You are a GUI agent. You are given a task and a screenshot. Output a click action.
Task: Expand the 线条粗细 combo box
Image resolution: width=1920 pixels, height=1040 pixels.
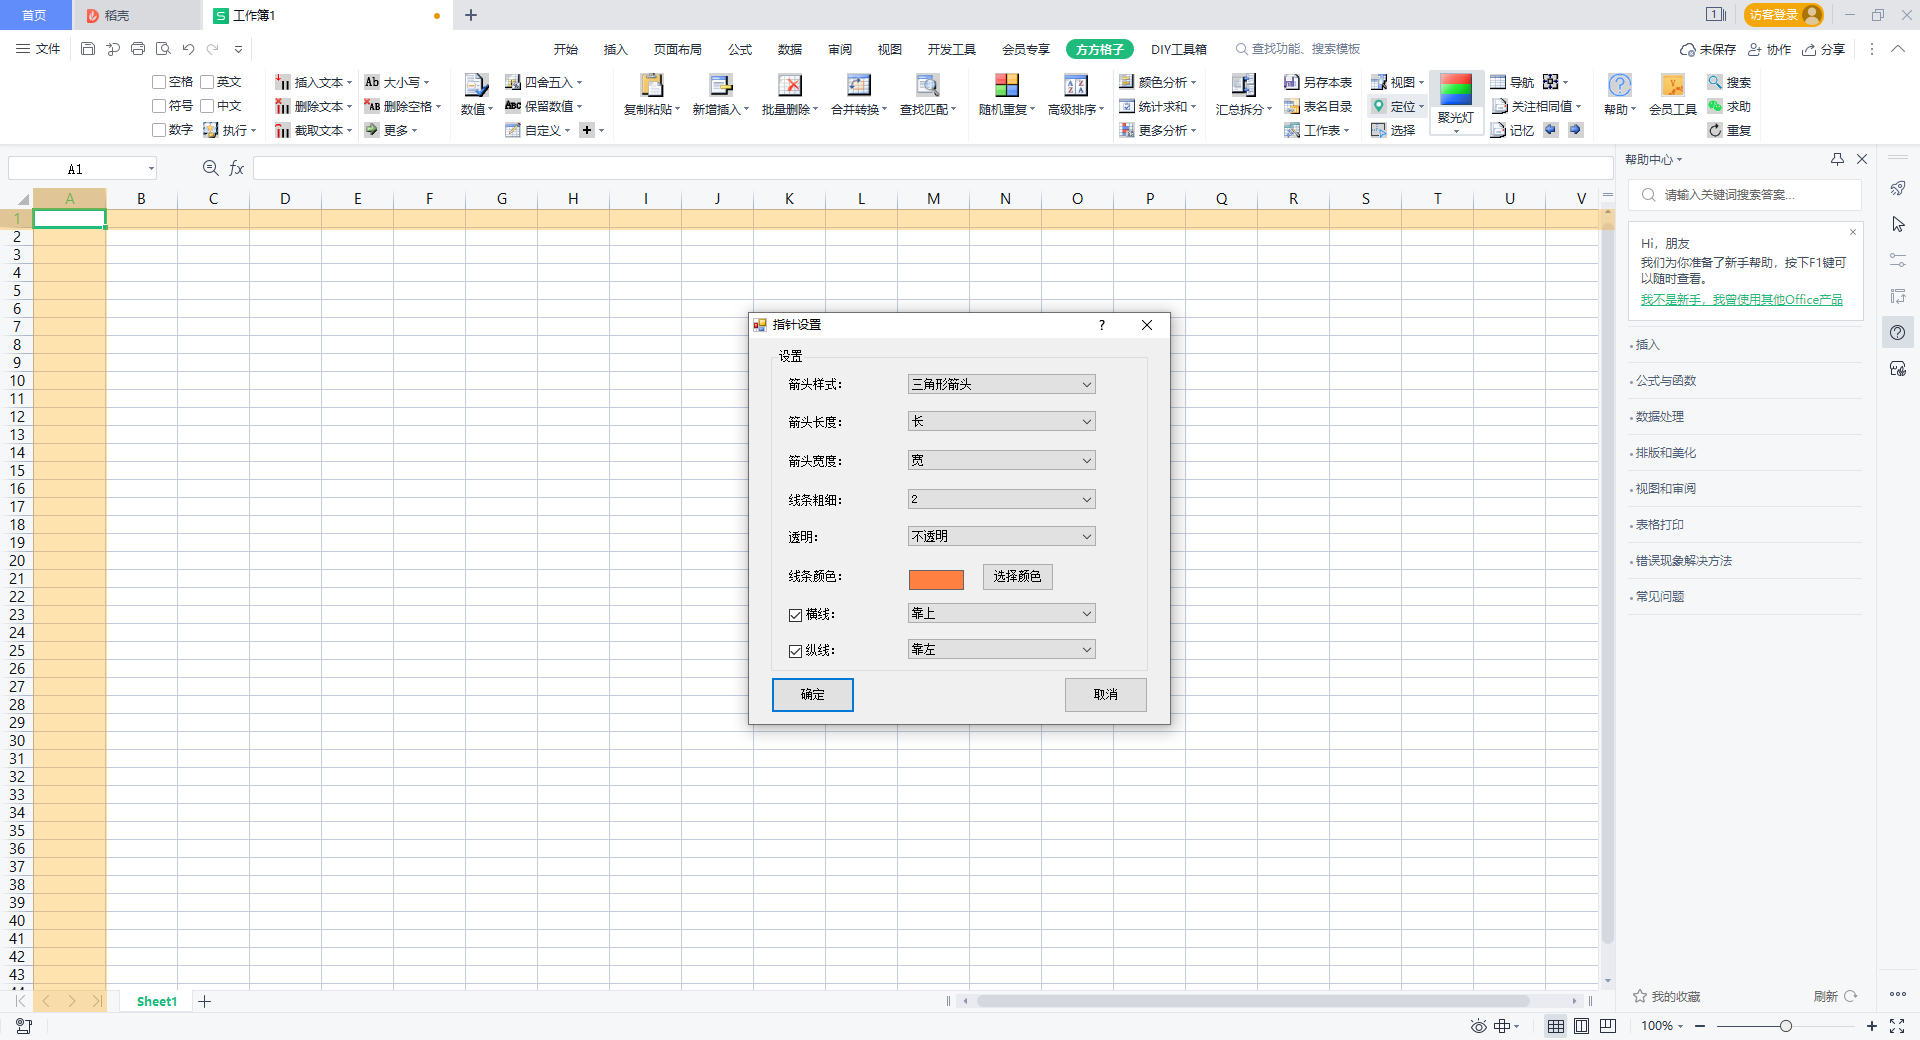[1001, 499]
